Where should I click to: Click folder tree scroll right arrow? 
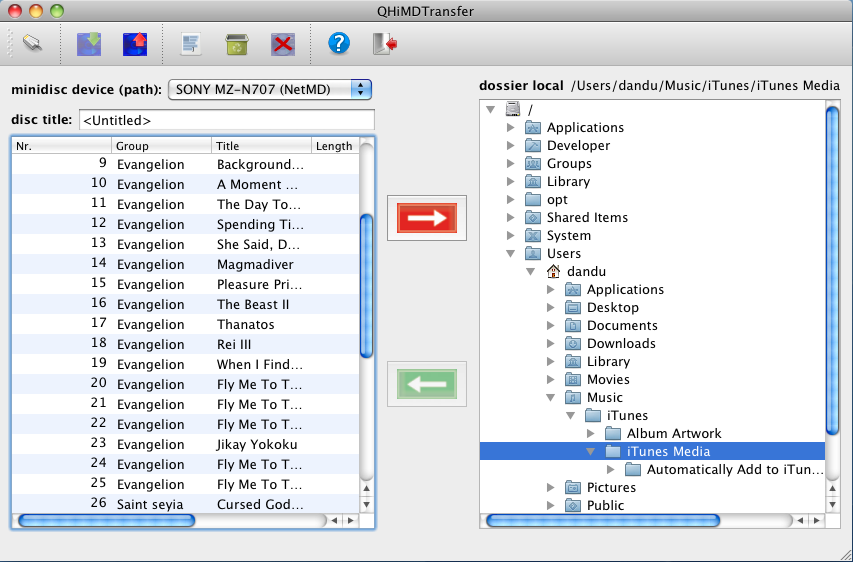click(x=817, y=521)
